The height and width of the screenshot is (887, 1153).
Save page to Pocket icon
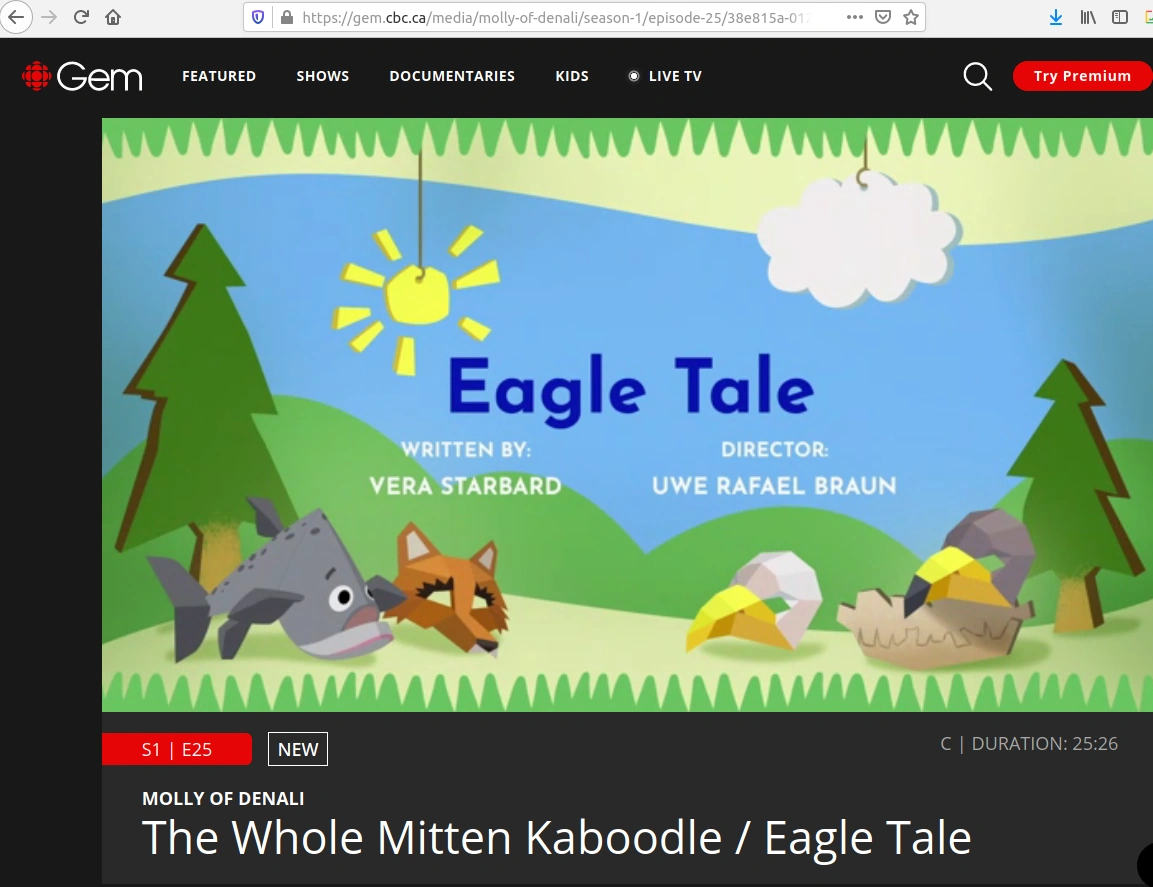coord(883,17)
